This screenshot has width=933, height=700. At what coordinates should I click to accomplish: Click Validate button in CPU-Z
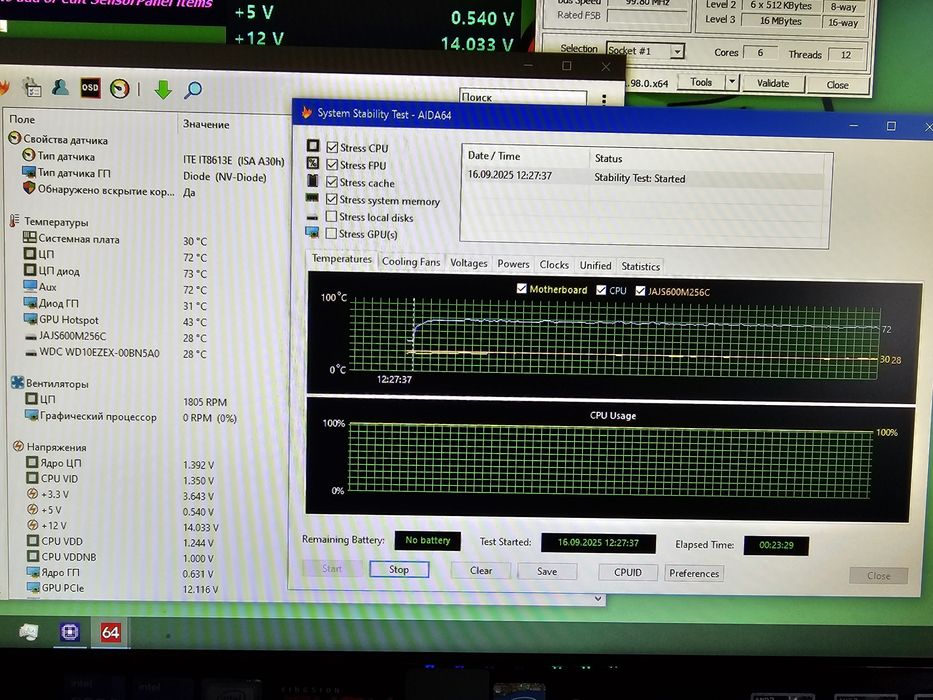coord(773,83)
